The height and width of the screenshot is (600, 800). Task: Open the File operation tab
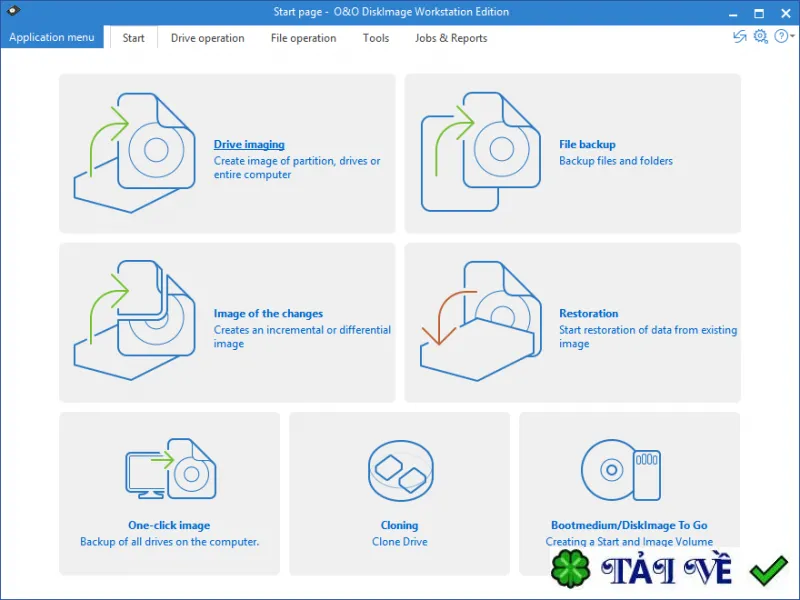(x=303, y=38)
